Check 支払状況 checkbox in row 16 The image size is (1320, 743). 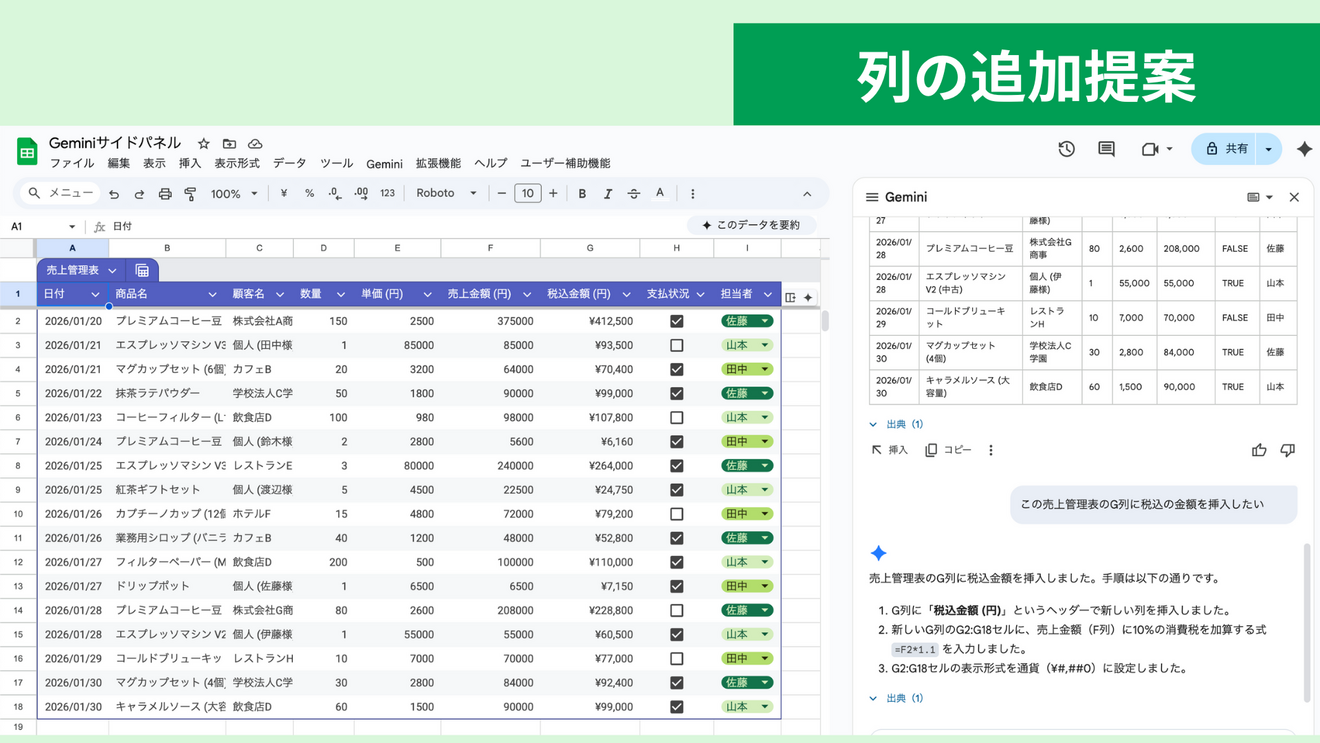pyautogui.click(x=677, y=658)
